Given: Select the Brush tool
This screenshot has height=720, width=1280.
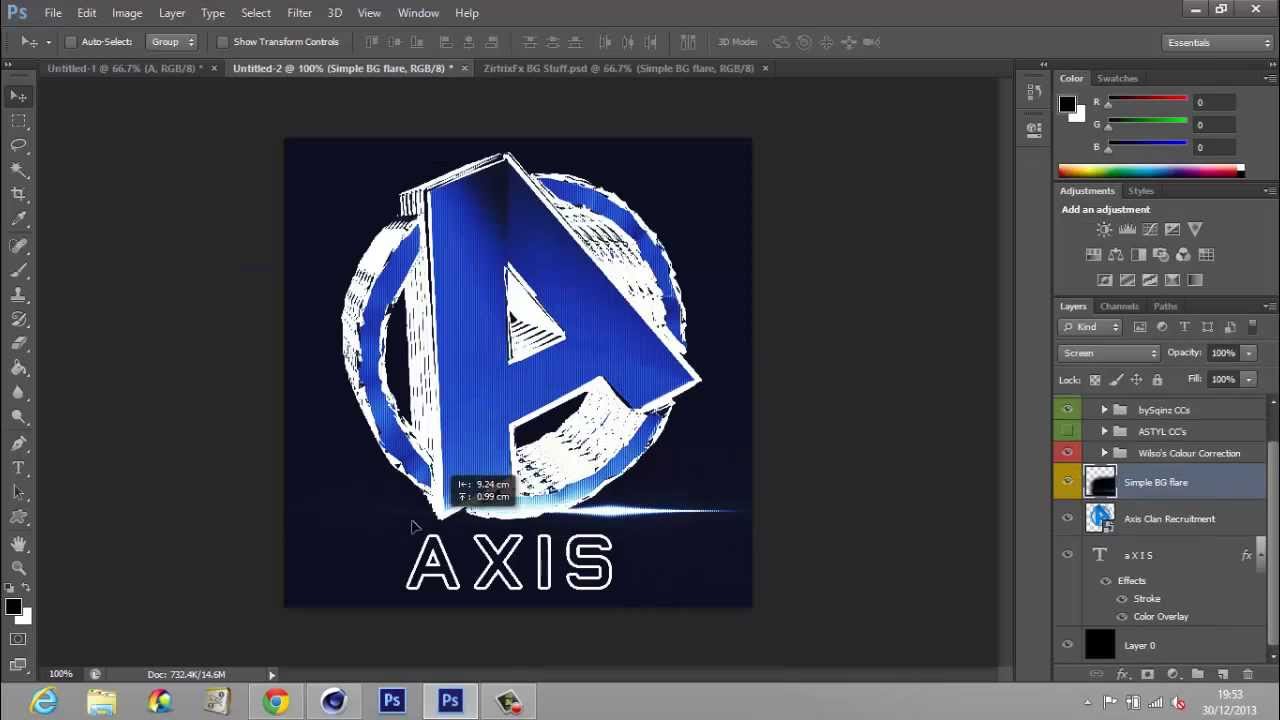Looking at the screenshot, I should (x=19, y=270).
